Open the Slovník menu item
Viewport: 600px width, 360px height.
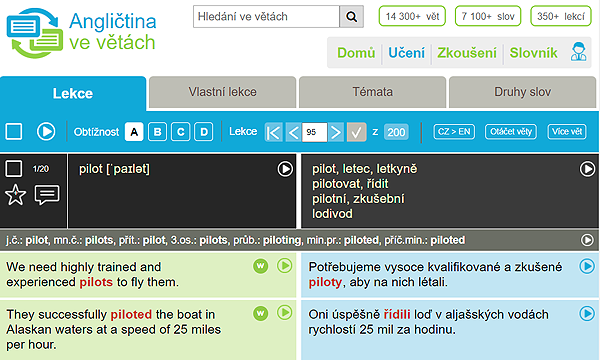(x=533, y=53)
